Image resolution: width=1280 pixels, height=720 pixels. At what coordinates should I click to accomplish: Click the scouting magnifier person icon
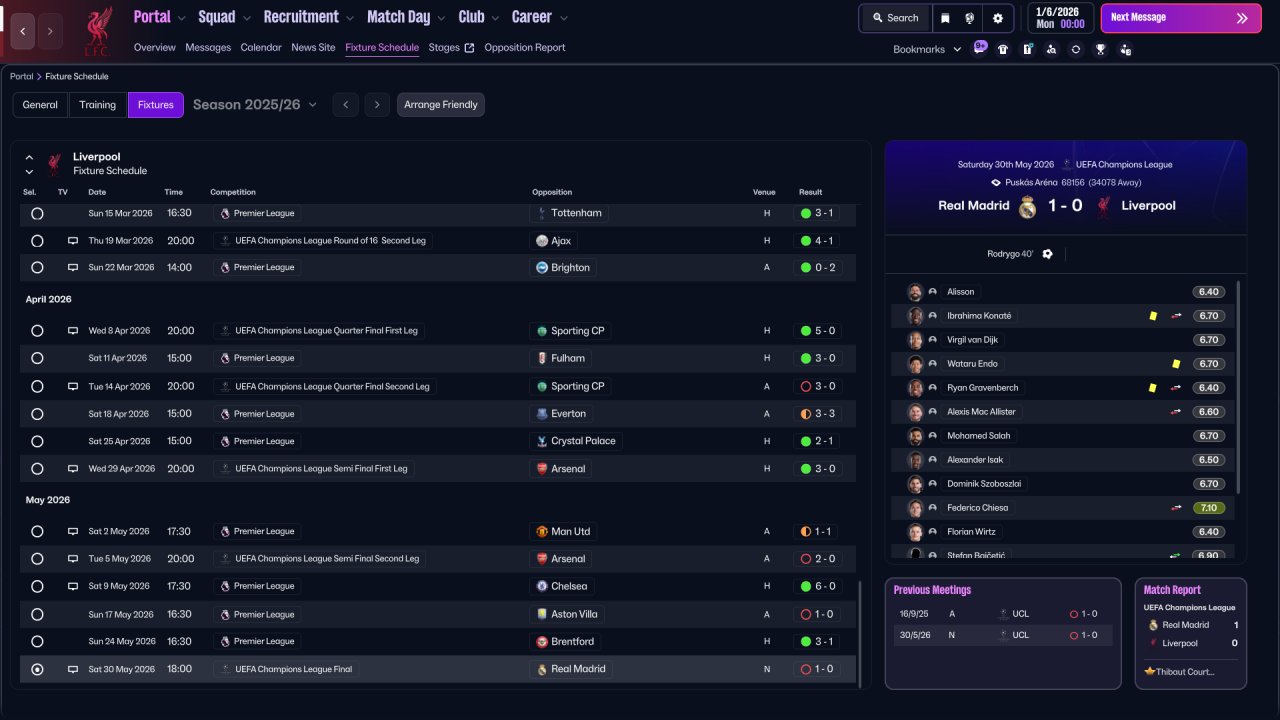pyautogui.click(x=1051, y=49)
